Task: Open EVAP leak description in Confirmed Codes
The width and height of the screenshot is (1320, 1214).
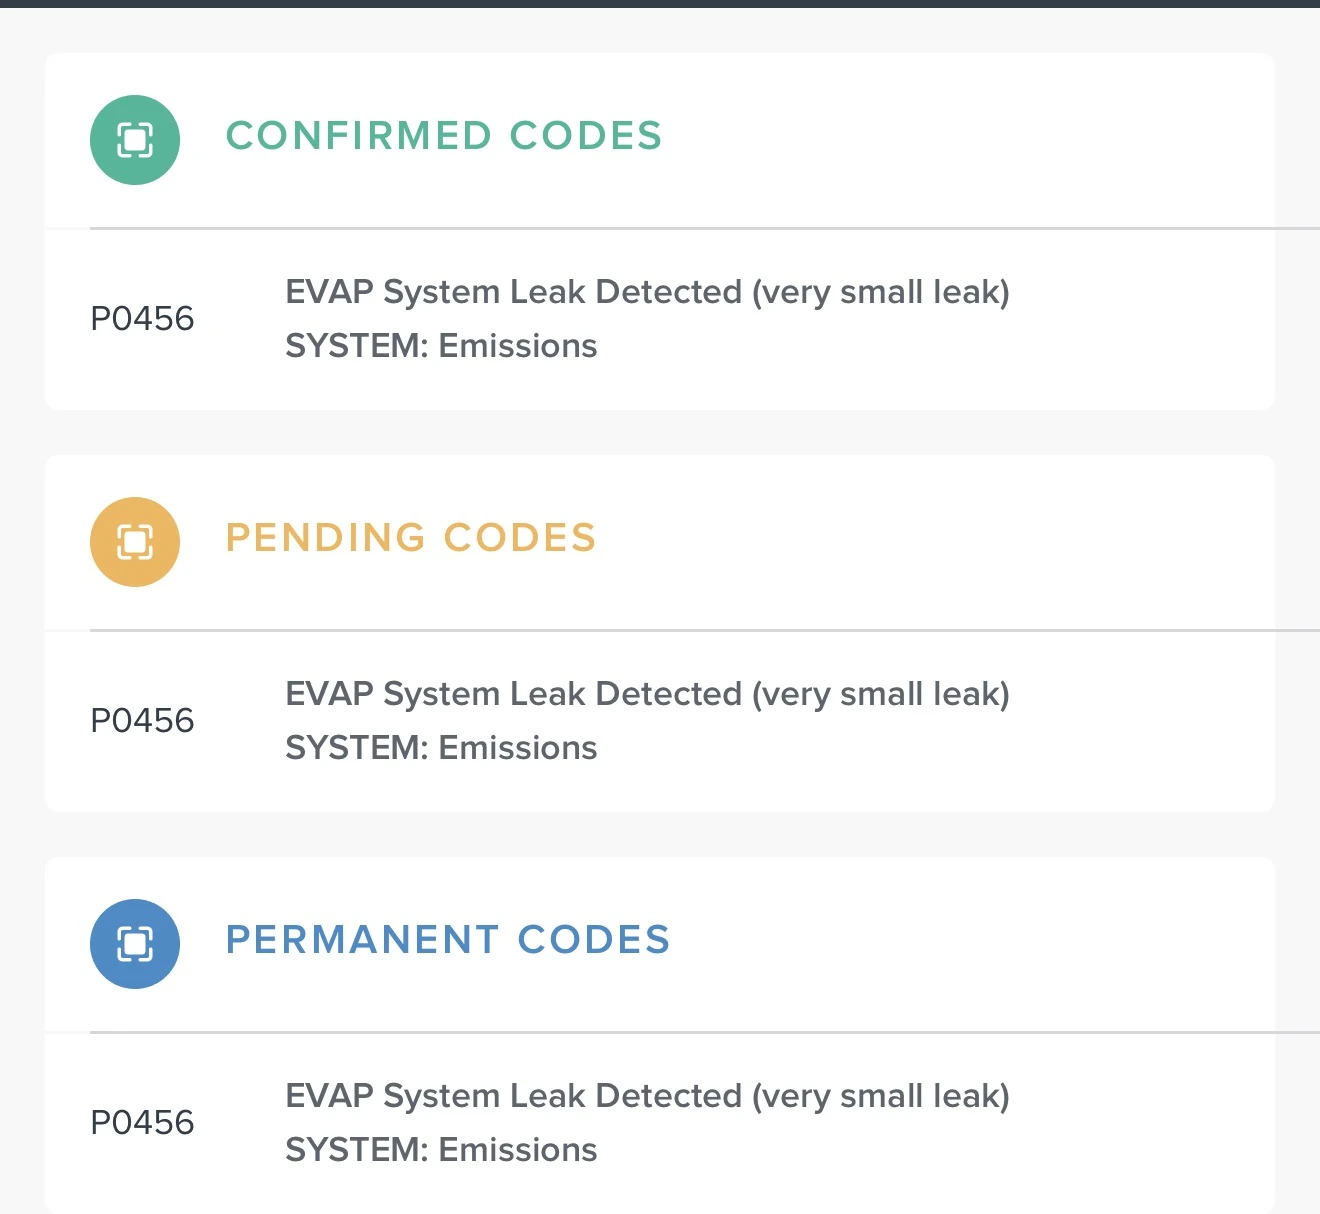Action: tap(647, 292)
